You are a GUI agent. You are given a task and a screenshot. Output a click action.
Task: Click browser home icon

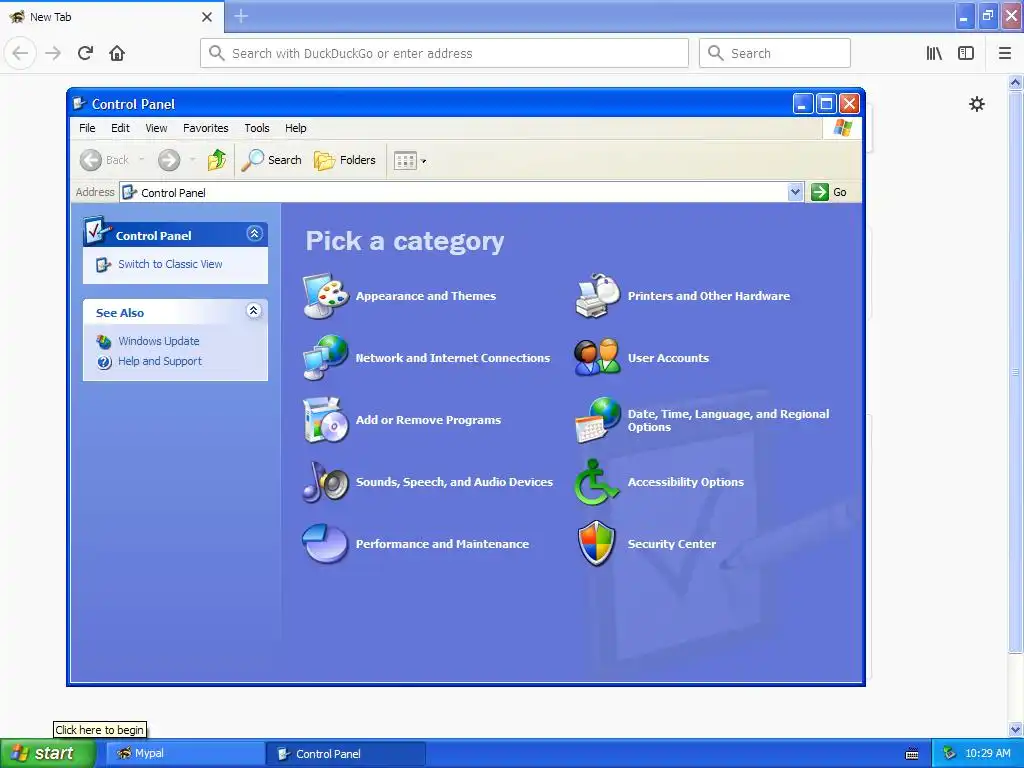pyautogui.click(x=117, y=53)
